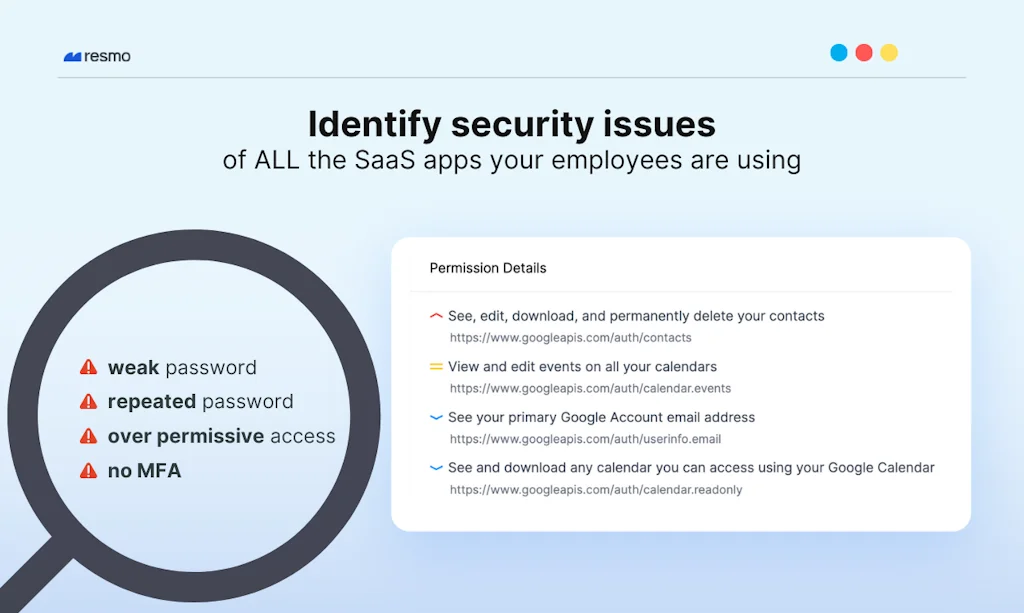The image size is (1024, 613).
Task: Click the blue low-risk chevron for email address
Action: tap(436, 417)
